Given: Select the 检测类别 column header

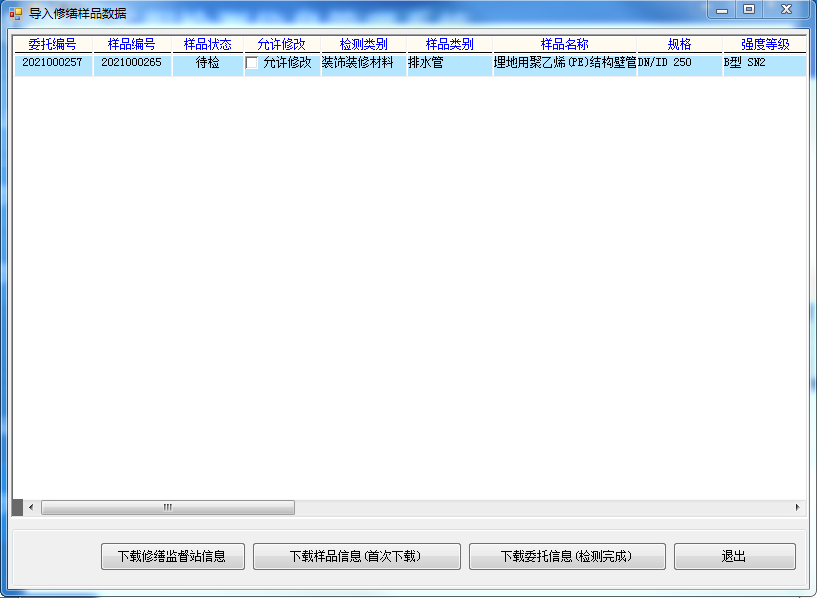Looking at the screenshot, I should point(363,45).
